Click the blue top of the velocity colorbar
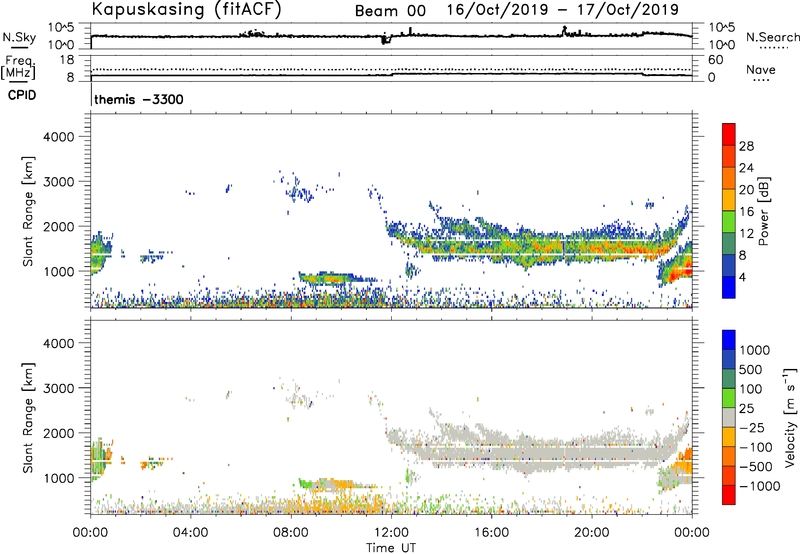The height and width of the screenshot is (554, 800). (729, 340)
